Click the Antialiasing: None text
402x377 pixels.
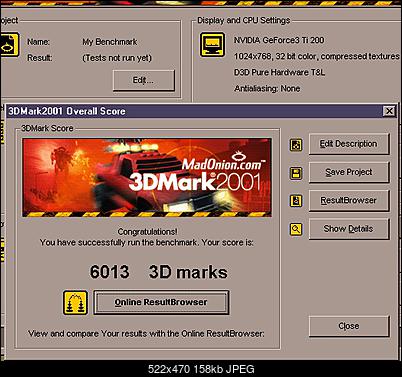tap(267, 89)
